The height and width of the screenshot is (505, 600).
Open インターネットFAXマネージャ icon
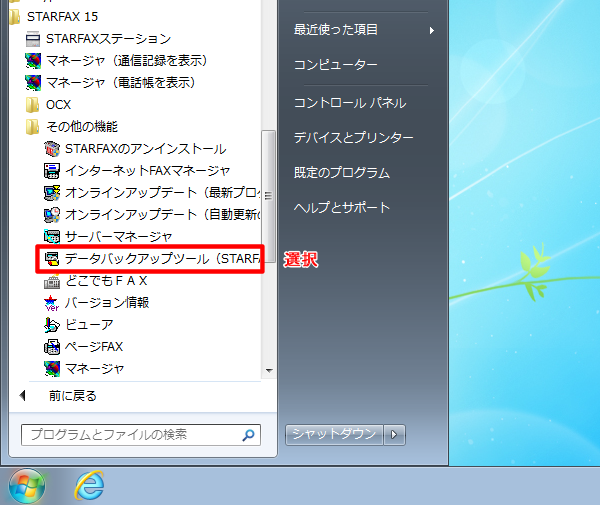tap(52, 170)
